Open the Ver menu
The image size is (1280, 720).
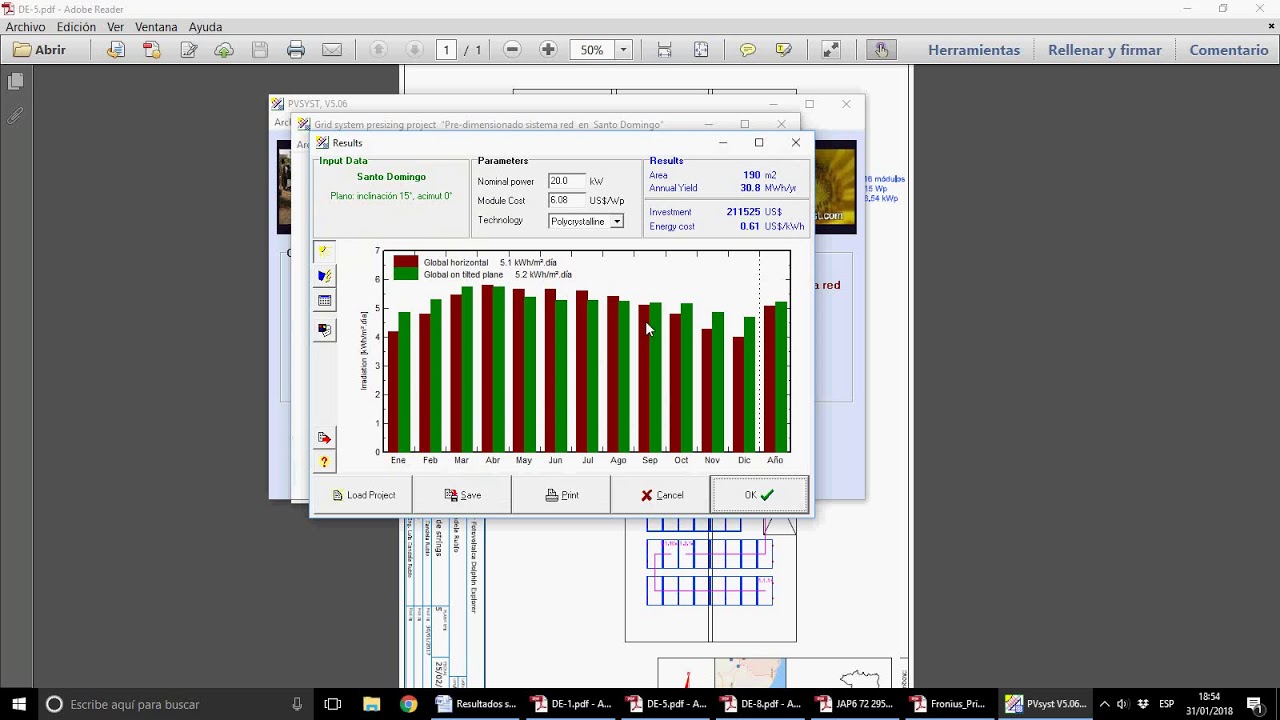click(116, 27)
